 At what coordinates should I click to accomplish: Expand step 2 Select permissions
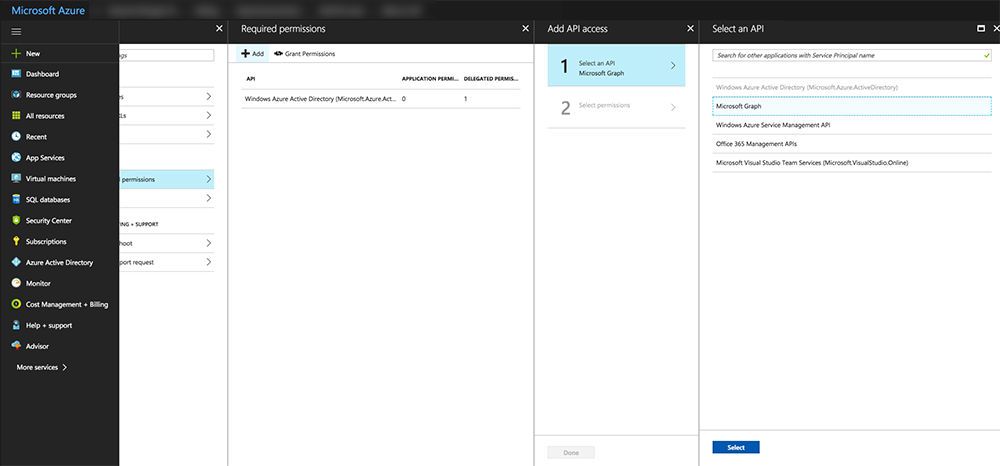673,107
